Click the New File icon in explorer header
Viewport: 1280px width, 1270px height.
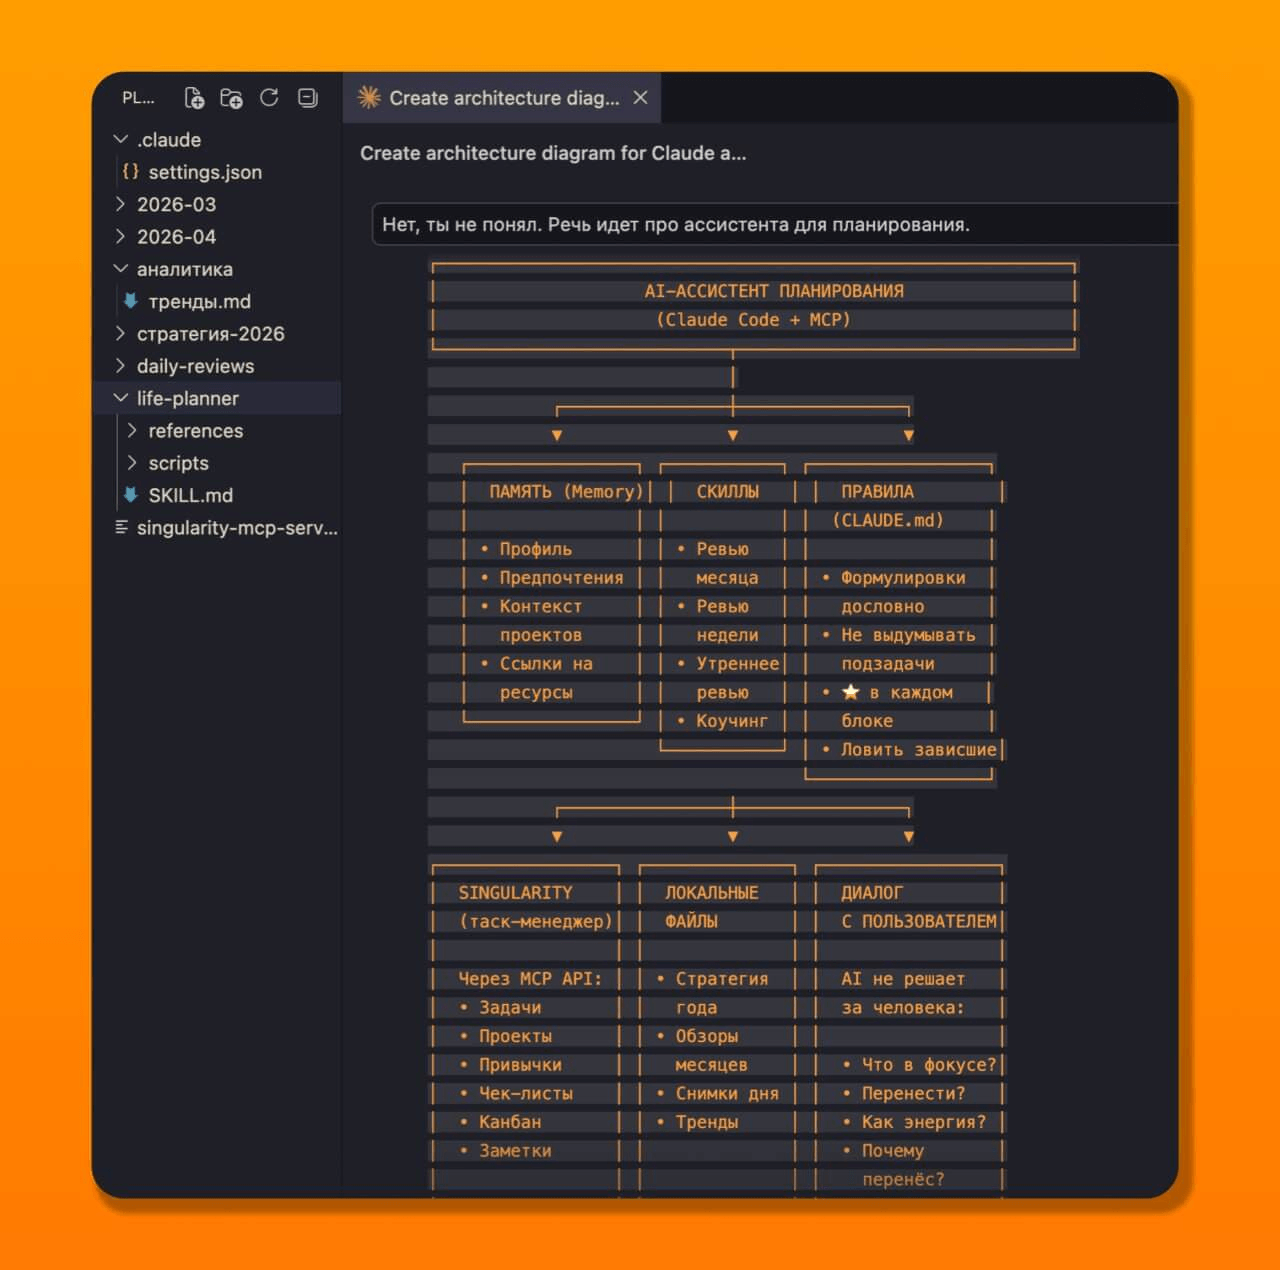194,98
